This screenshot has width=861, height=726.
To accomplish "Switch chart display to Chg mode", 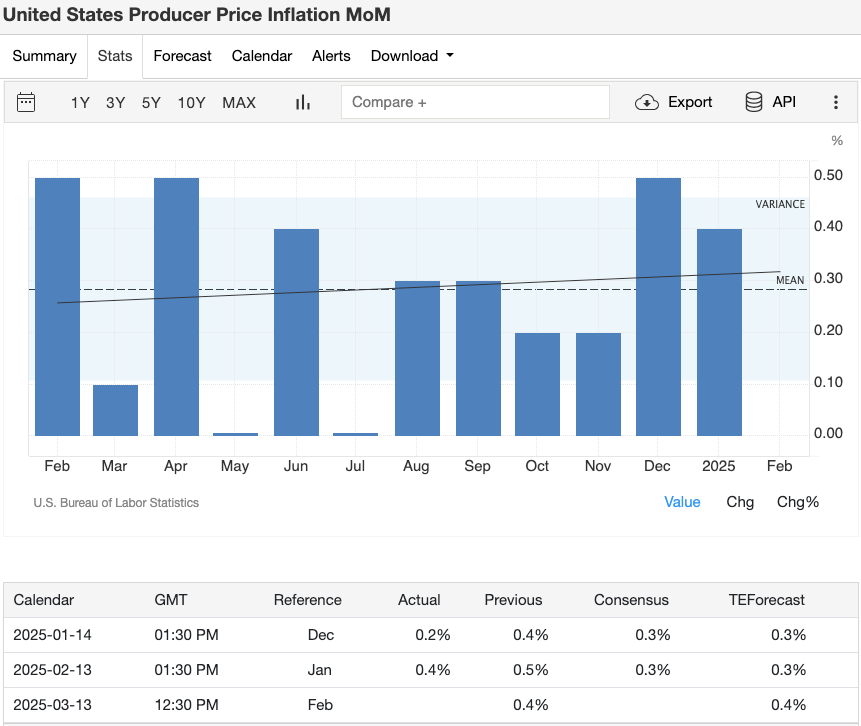I will pyautogui.click(x=740, y=502).
